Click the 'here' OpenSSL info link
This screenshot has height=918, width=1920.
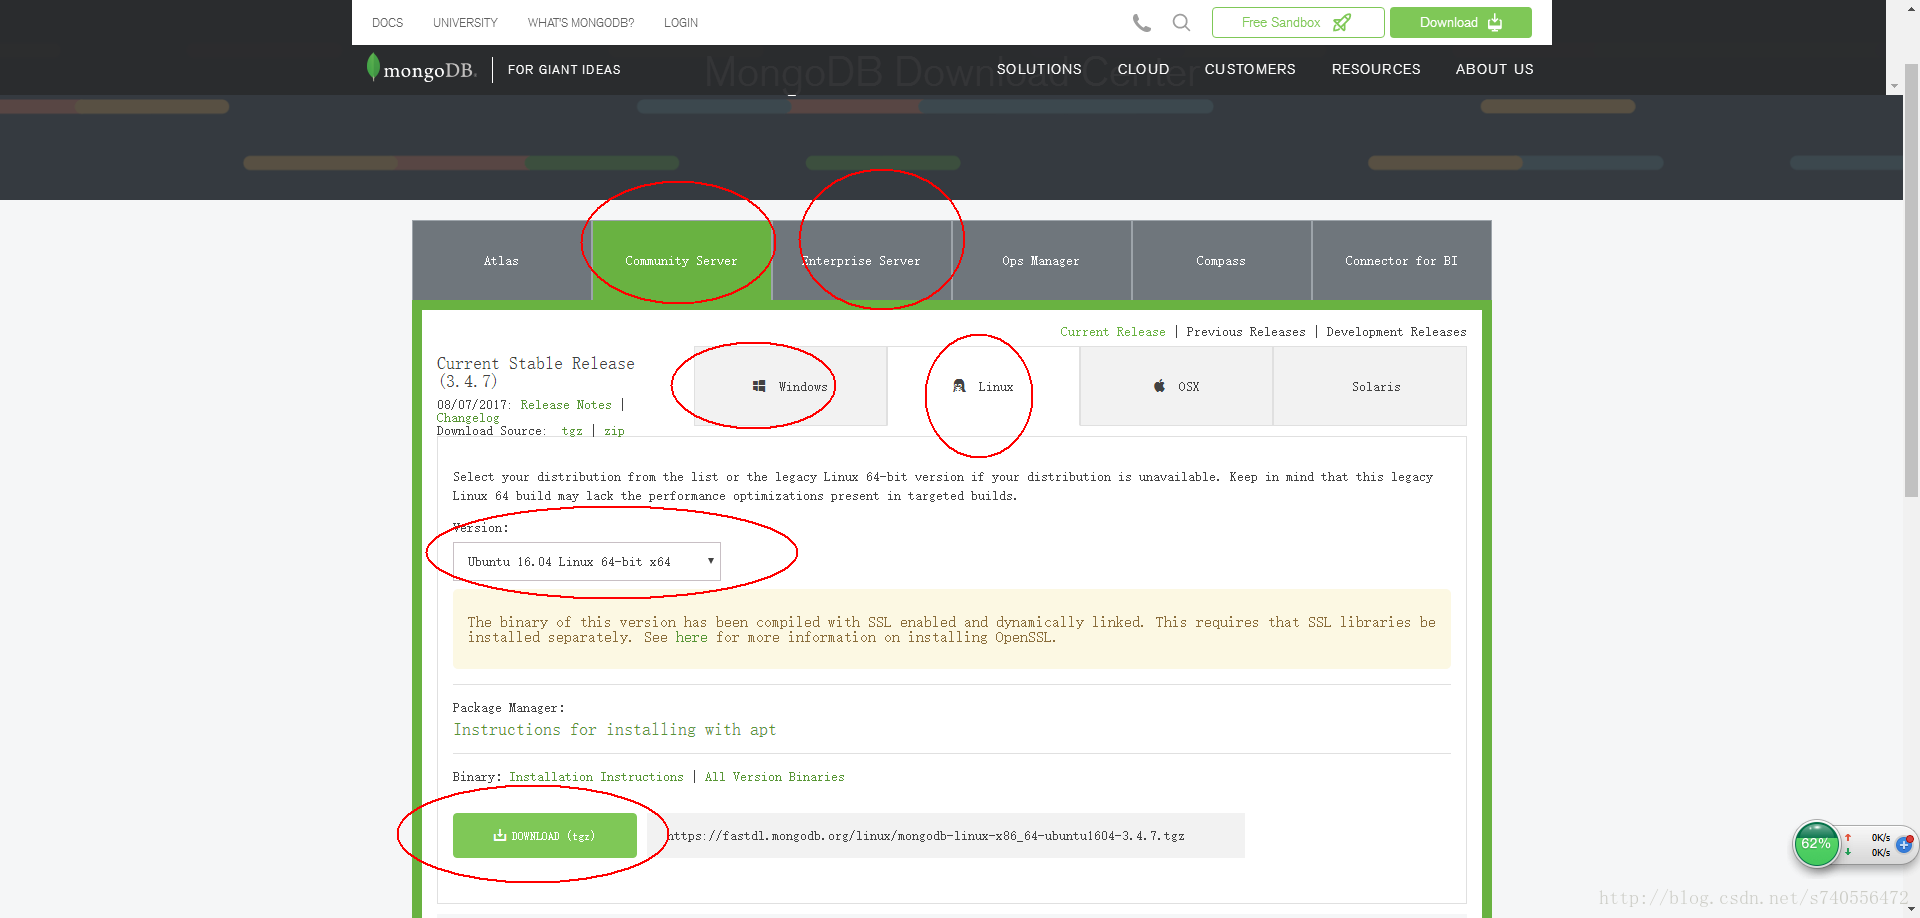pyautogui.click(x=691, y=637)
